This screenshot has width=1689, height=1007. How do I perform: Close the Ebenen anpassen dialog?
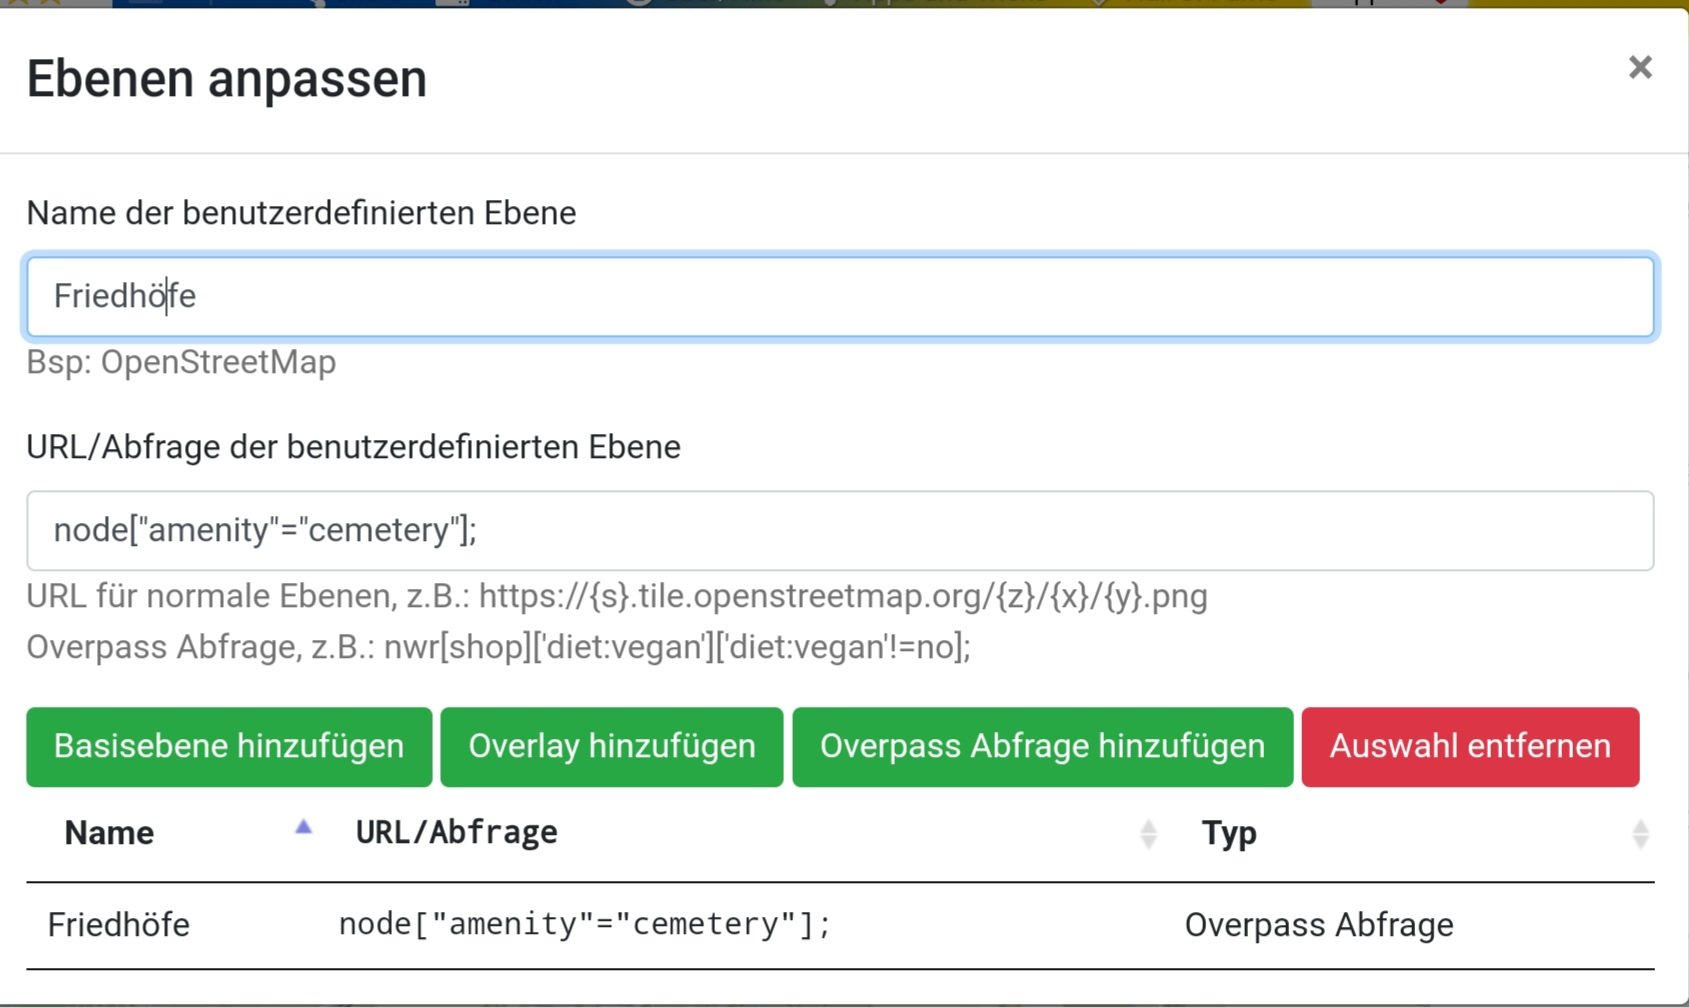click(1639, 68)
